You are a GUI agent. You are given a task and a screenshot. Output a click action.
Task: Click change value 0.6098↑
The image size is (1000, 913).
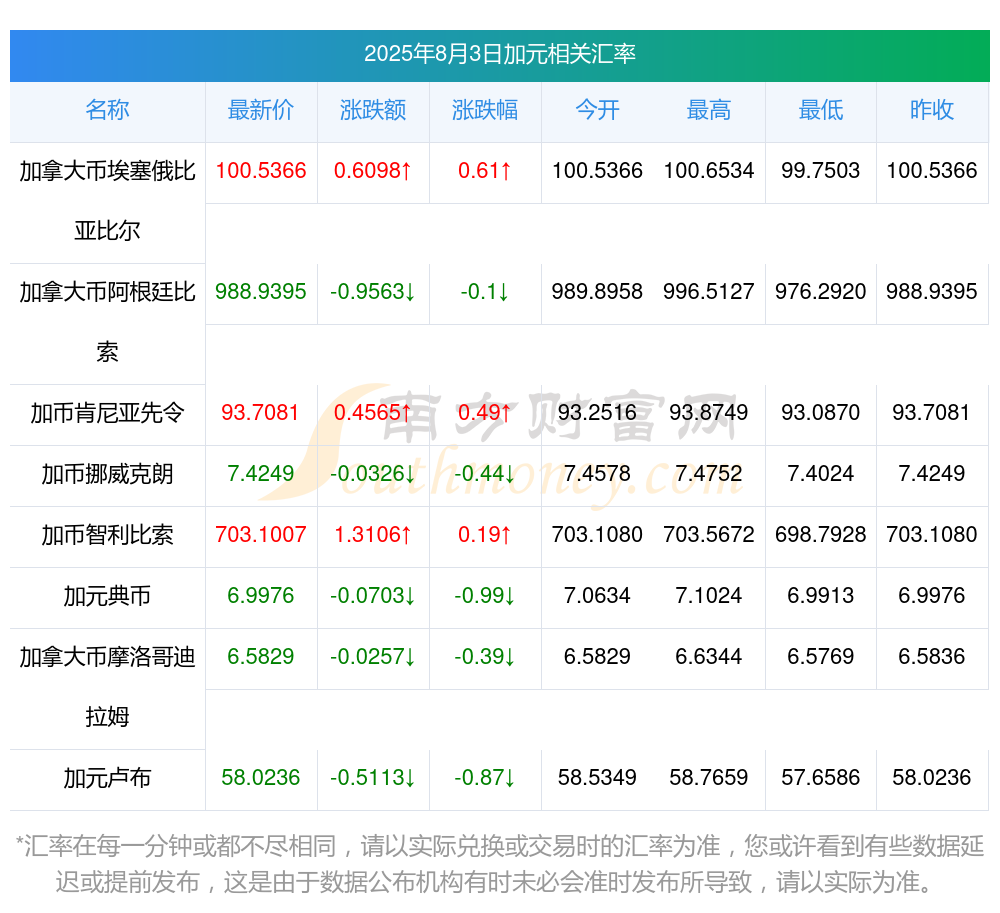[x=373, y=171]
